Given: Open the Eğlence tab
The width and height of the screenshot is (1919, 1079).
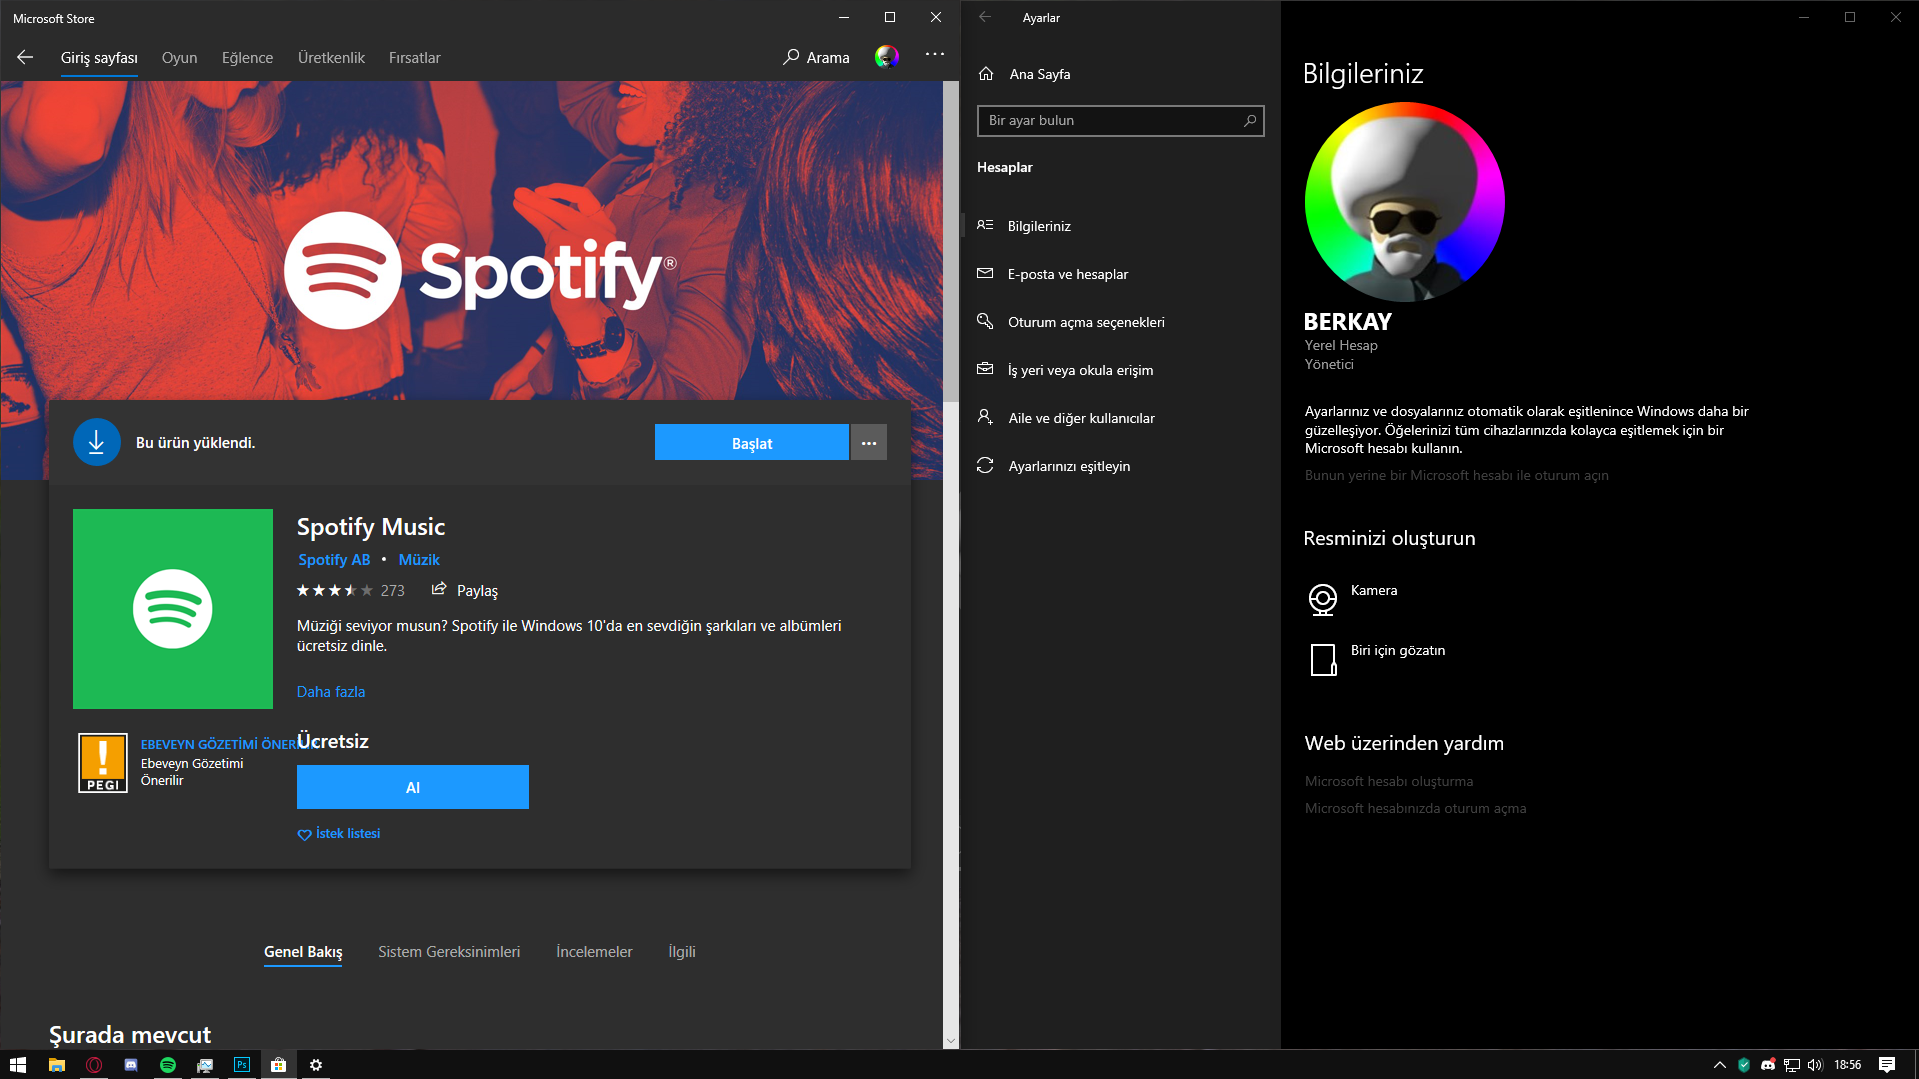Looking at the screenshot, I should coord(247,58).
